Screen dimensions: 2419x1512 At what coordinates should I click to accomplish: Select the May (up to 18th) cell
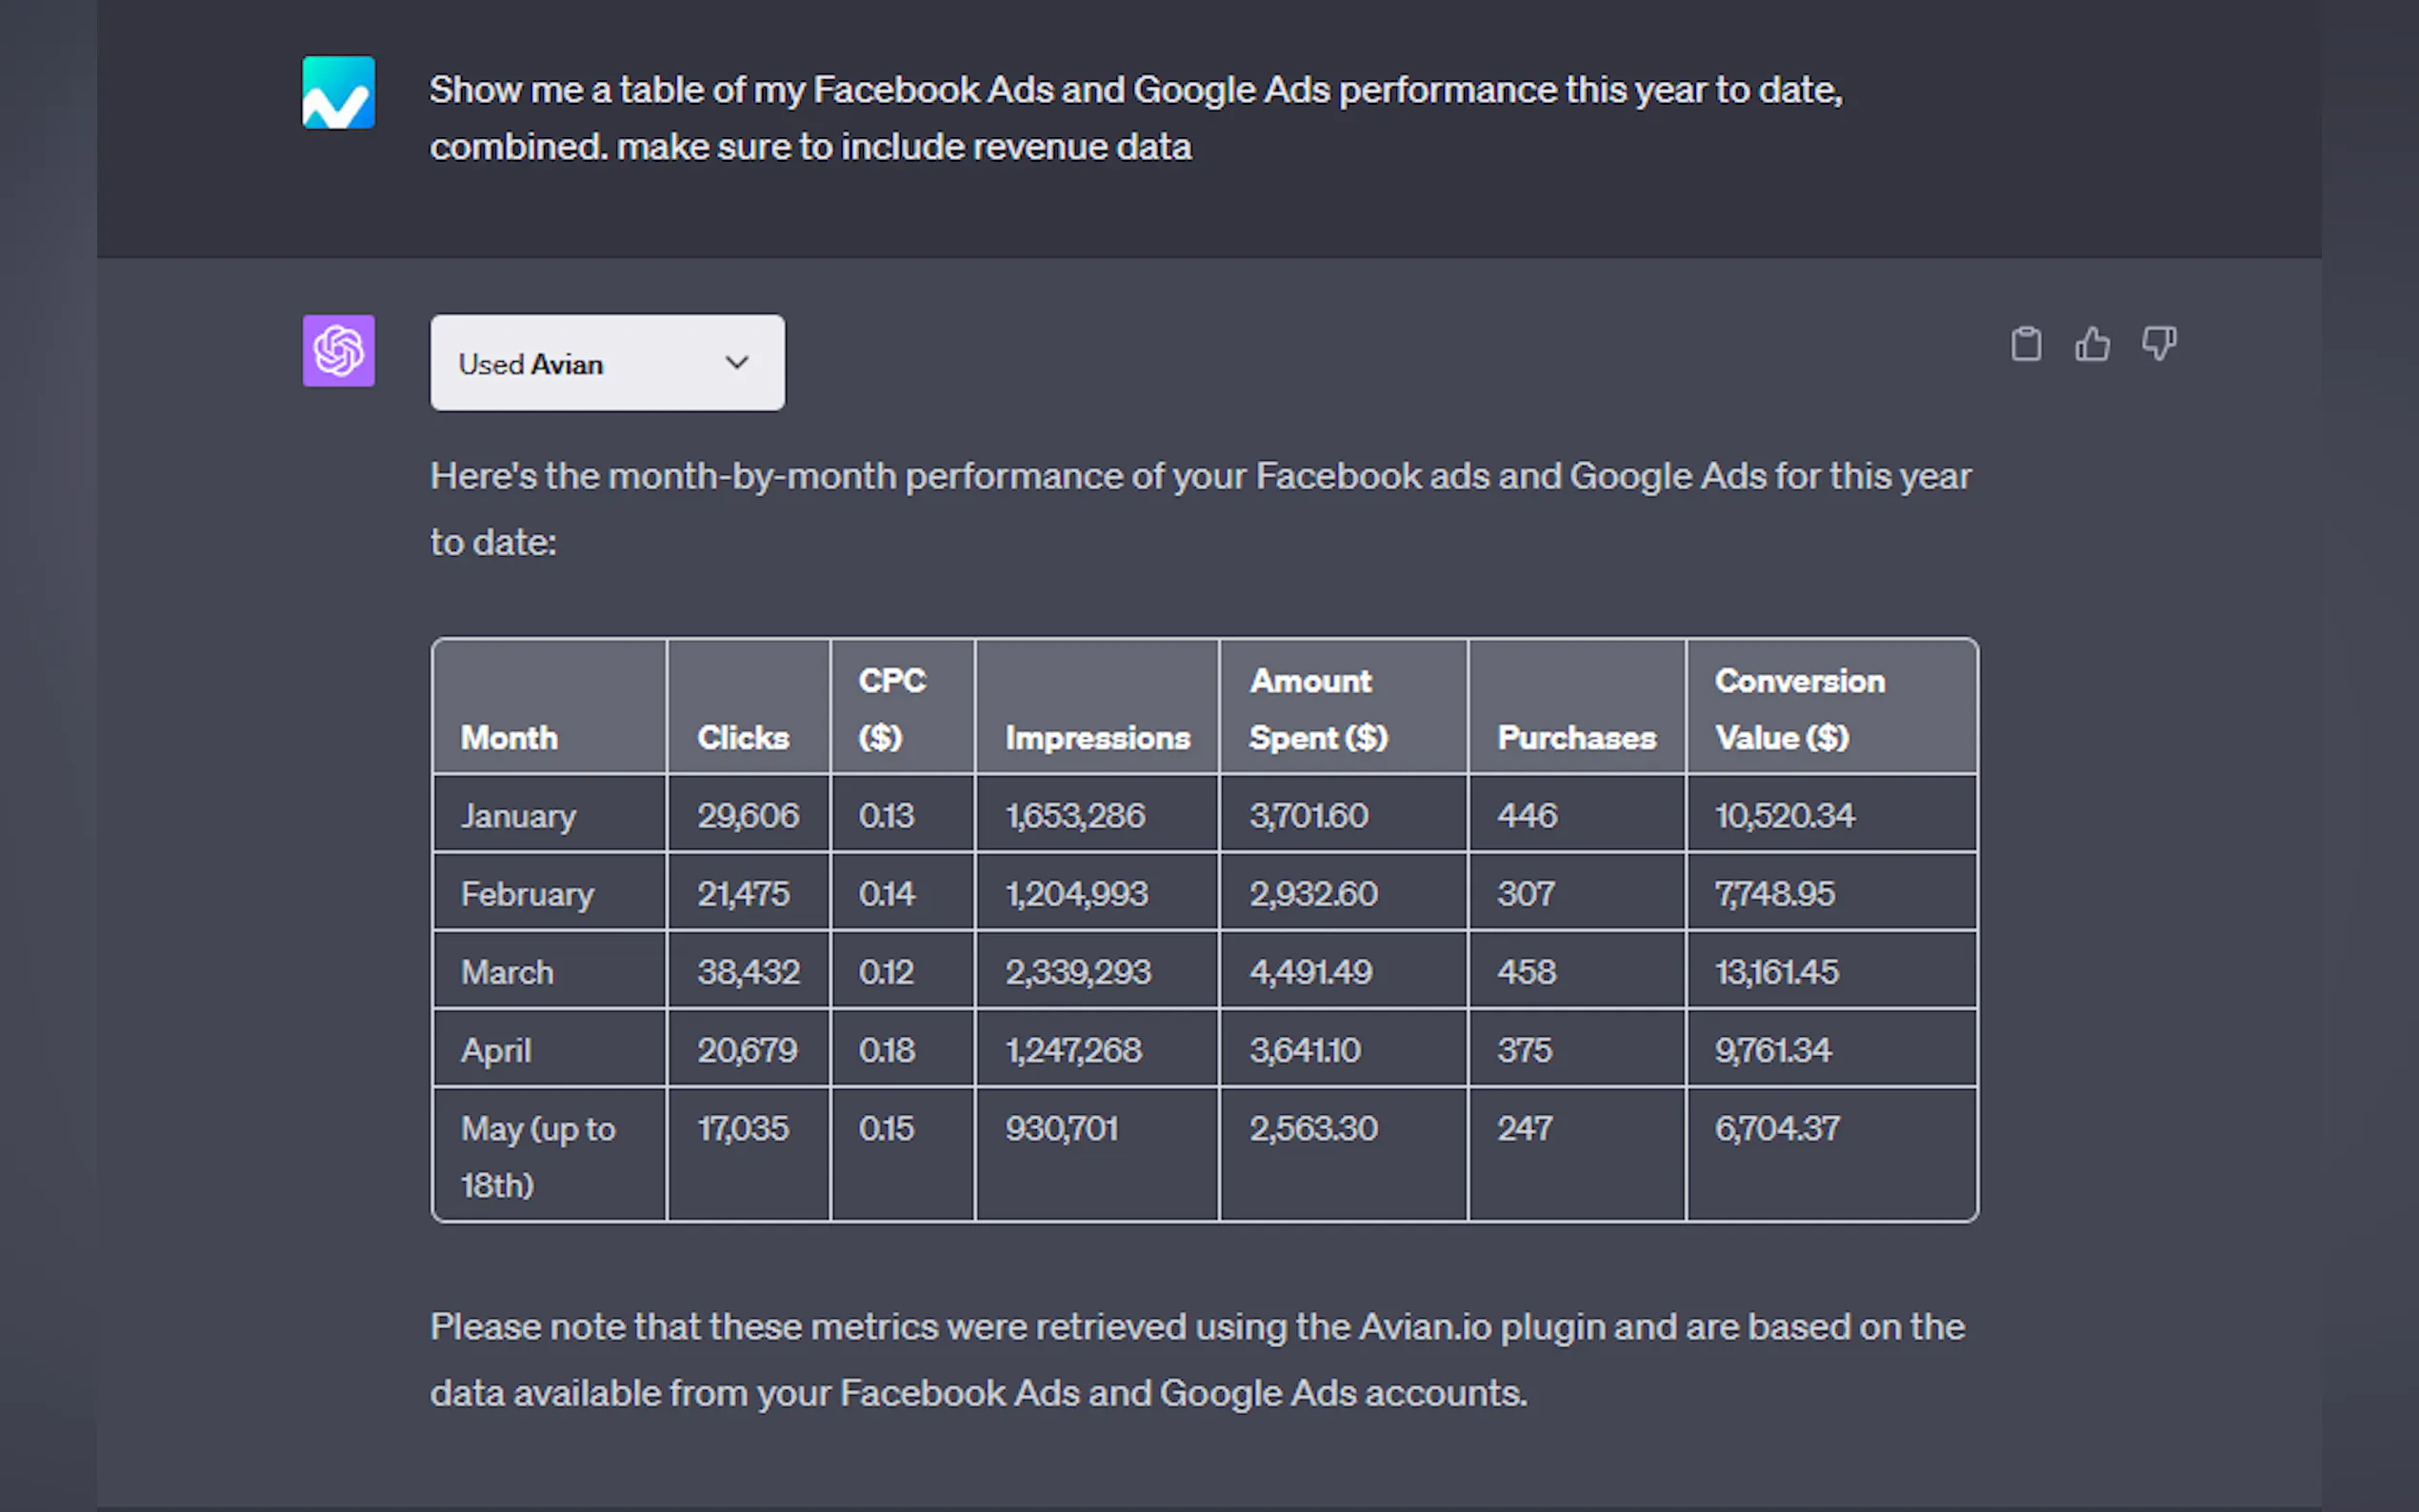pos(538,1156)
